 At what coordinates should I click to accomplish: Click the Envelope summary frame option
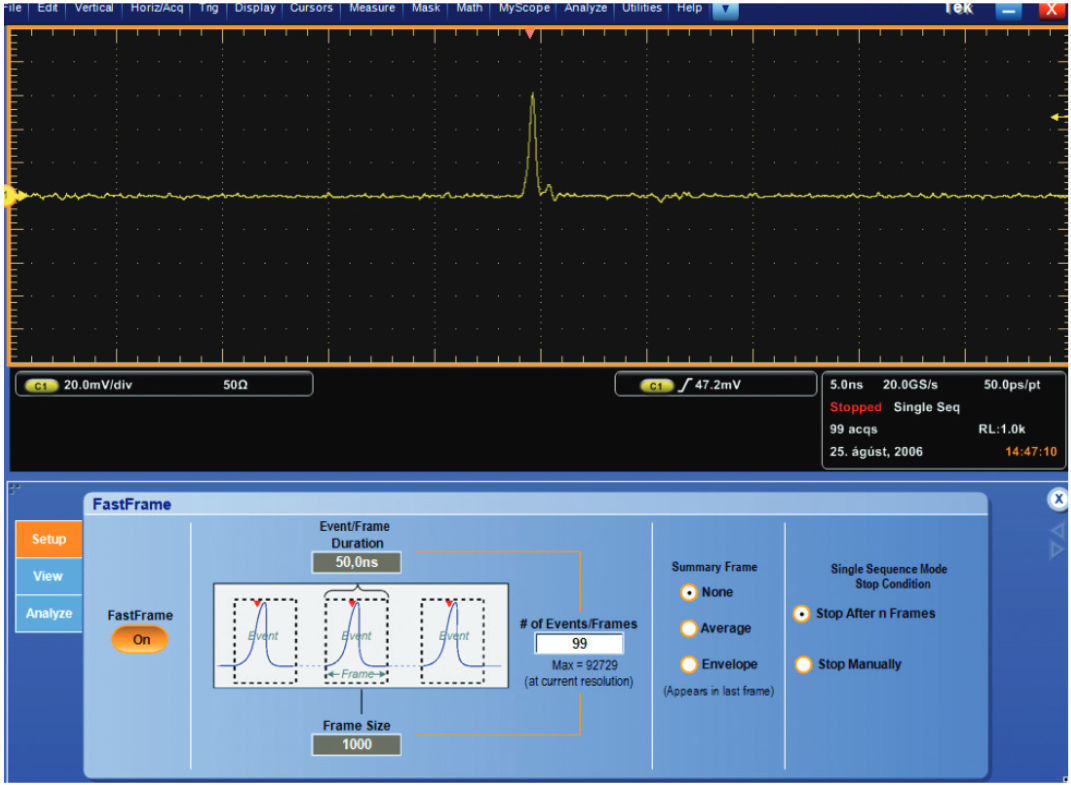688,664
